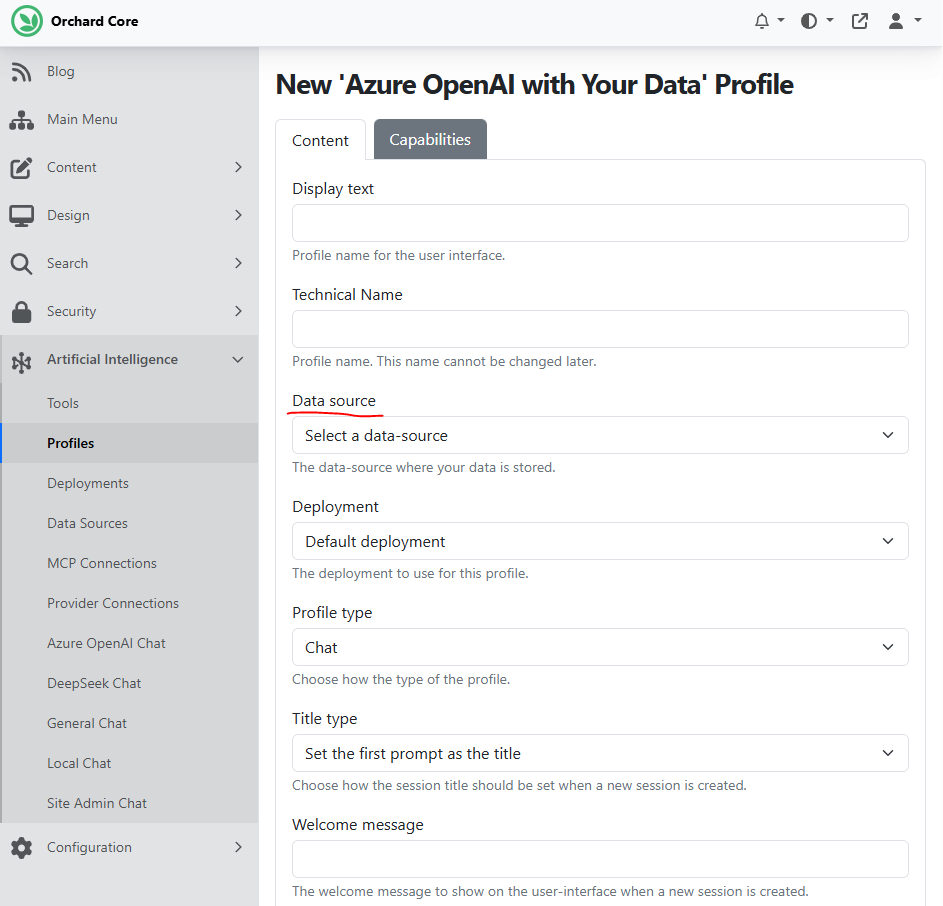
Task: Focus the Display text field
Action: [600, 223]
